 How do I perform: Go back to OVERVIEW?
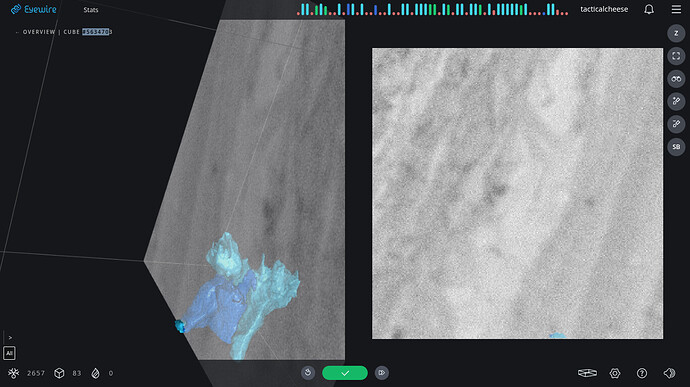[x=39, y=32]
